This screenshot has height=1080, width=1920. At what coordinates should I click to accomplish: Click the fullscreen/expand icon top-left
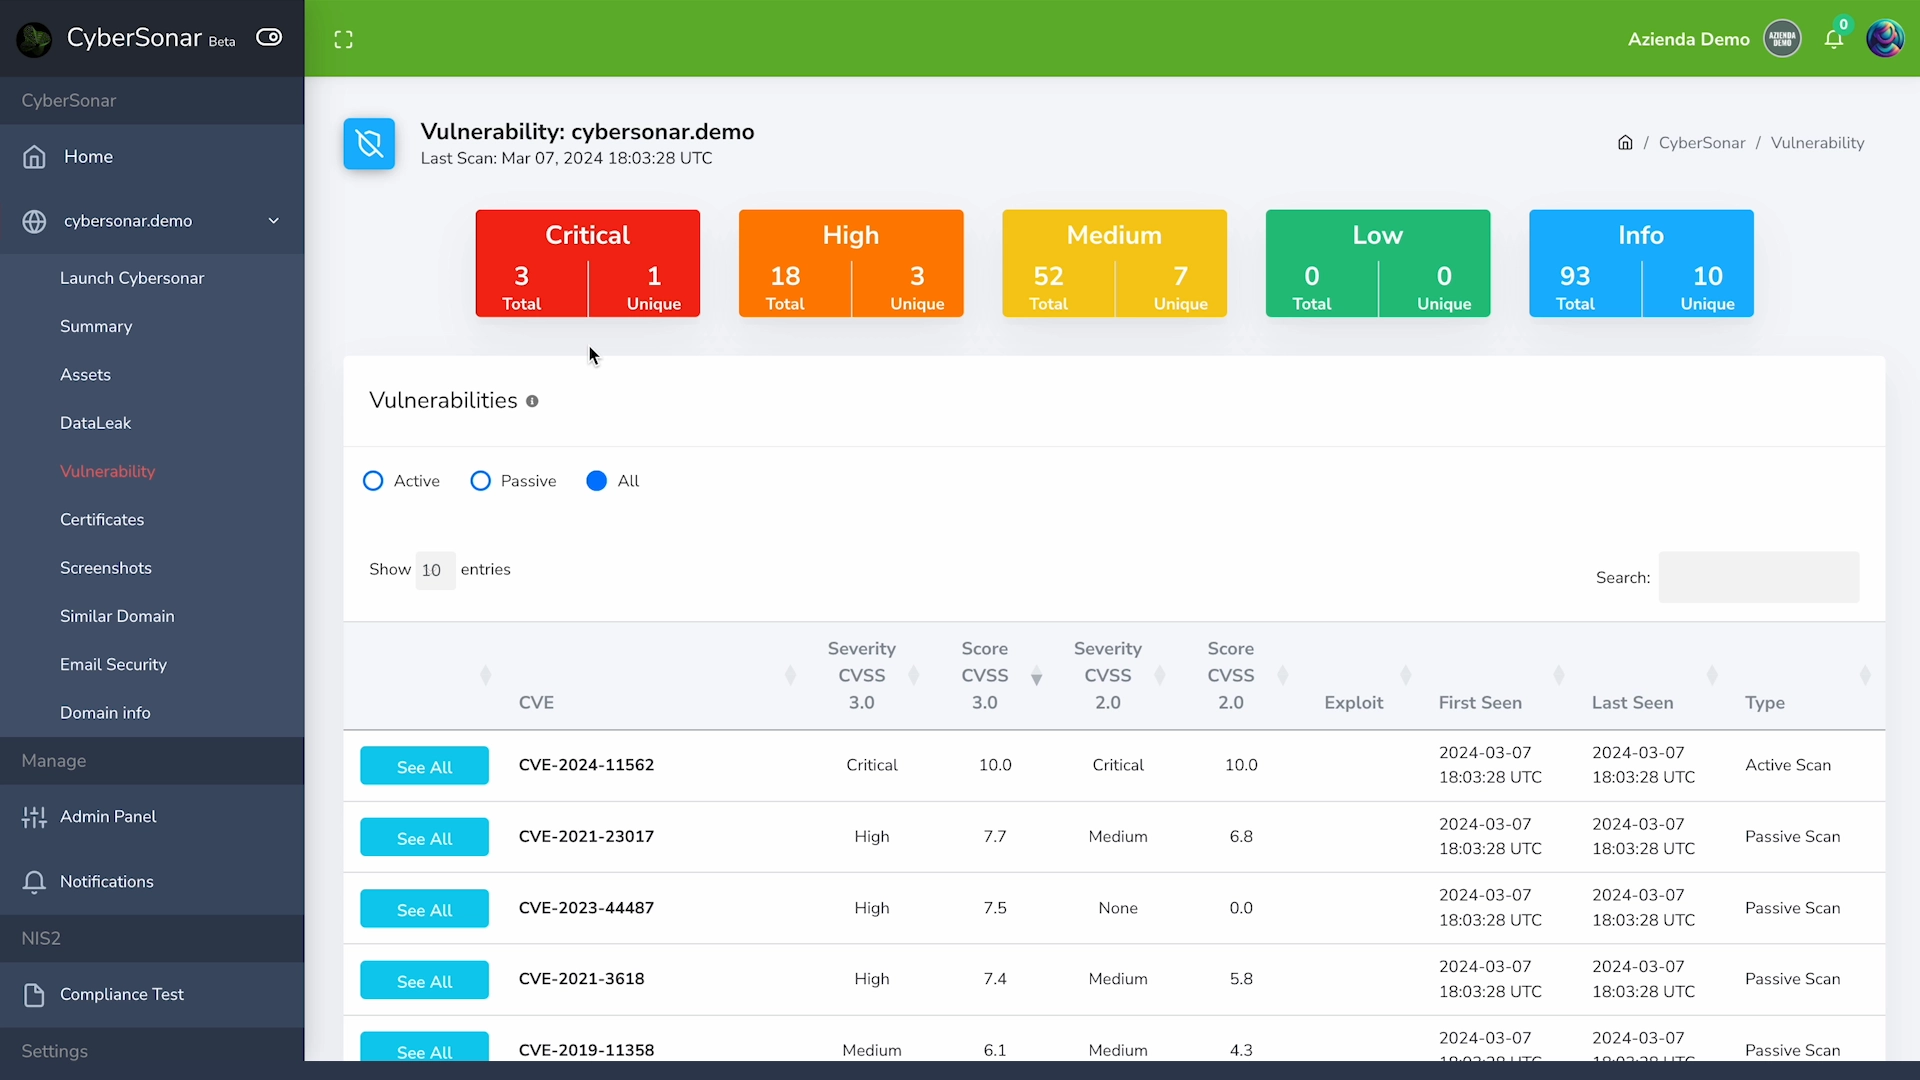coord(344,37)
